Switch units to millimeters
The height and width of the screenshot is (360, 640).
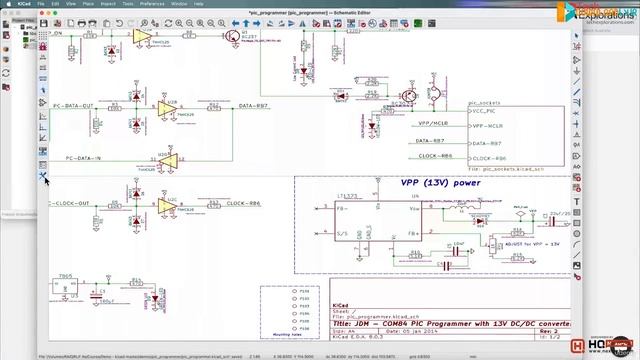43,78
